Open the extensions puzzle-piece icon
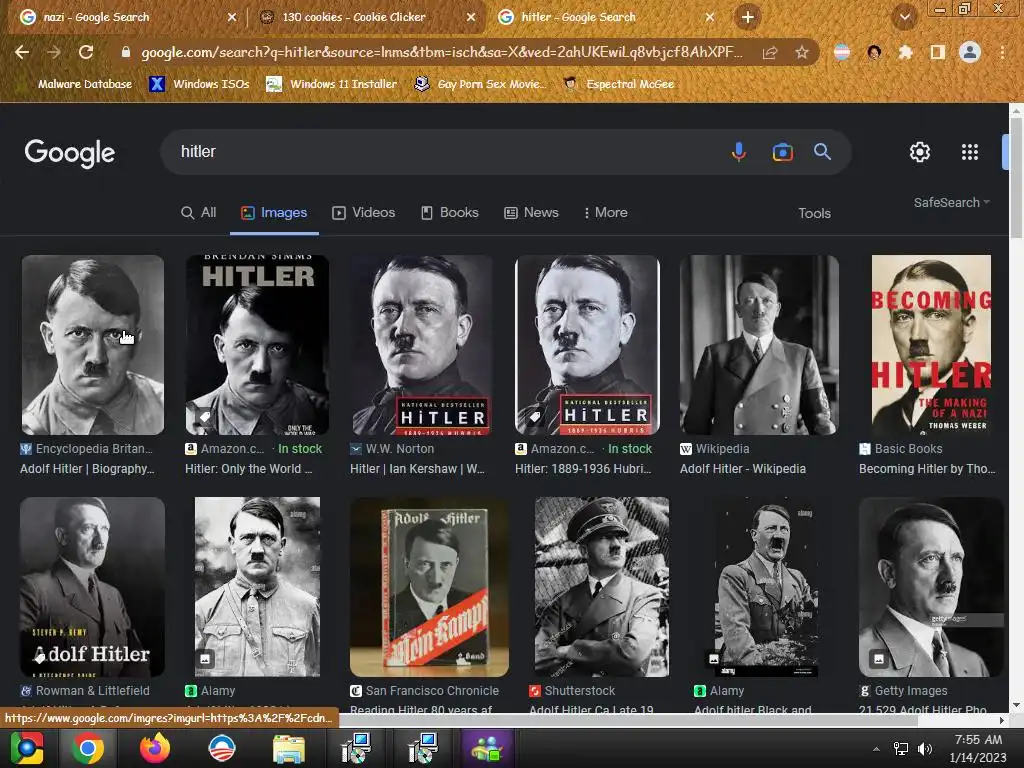 (x=905, y=52)
